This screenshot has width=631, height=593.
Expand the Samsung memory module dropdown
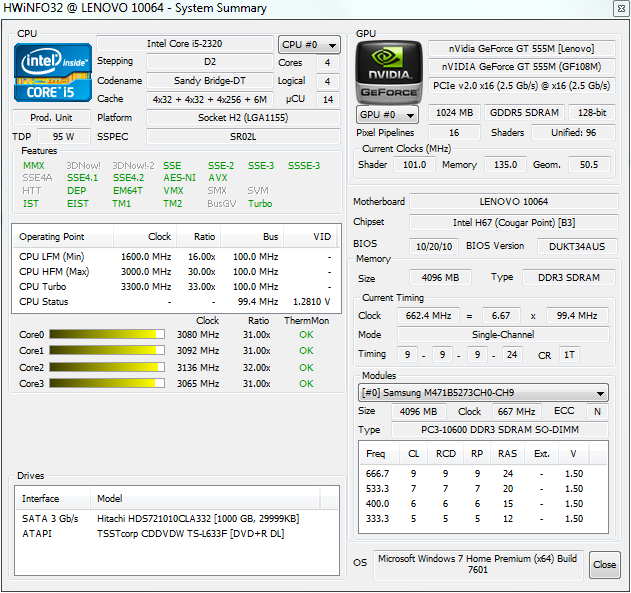click(483, 393)
